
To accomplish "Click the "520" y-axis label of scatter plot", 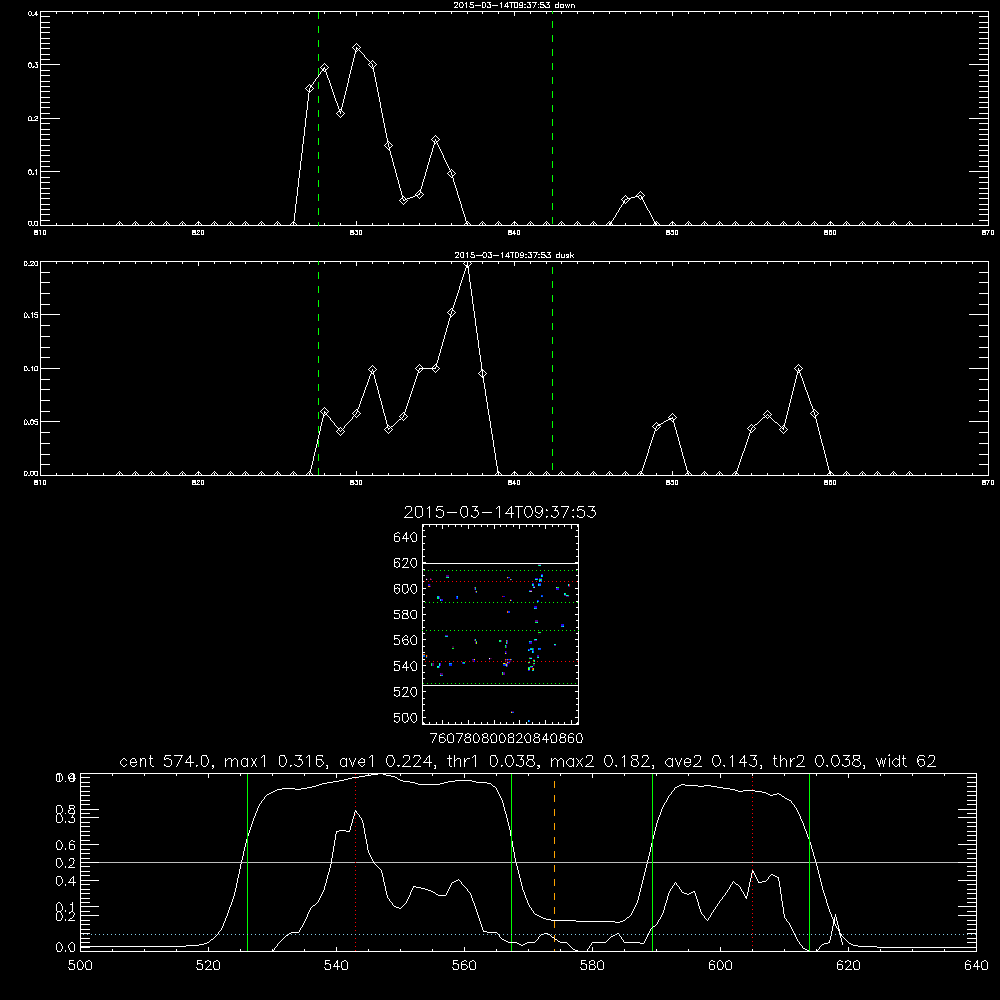I will point(406,692).
